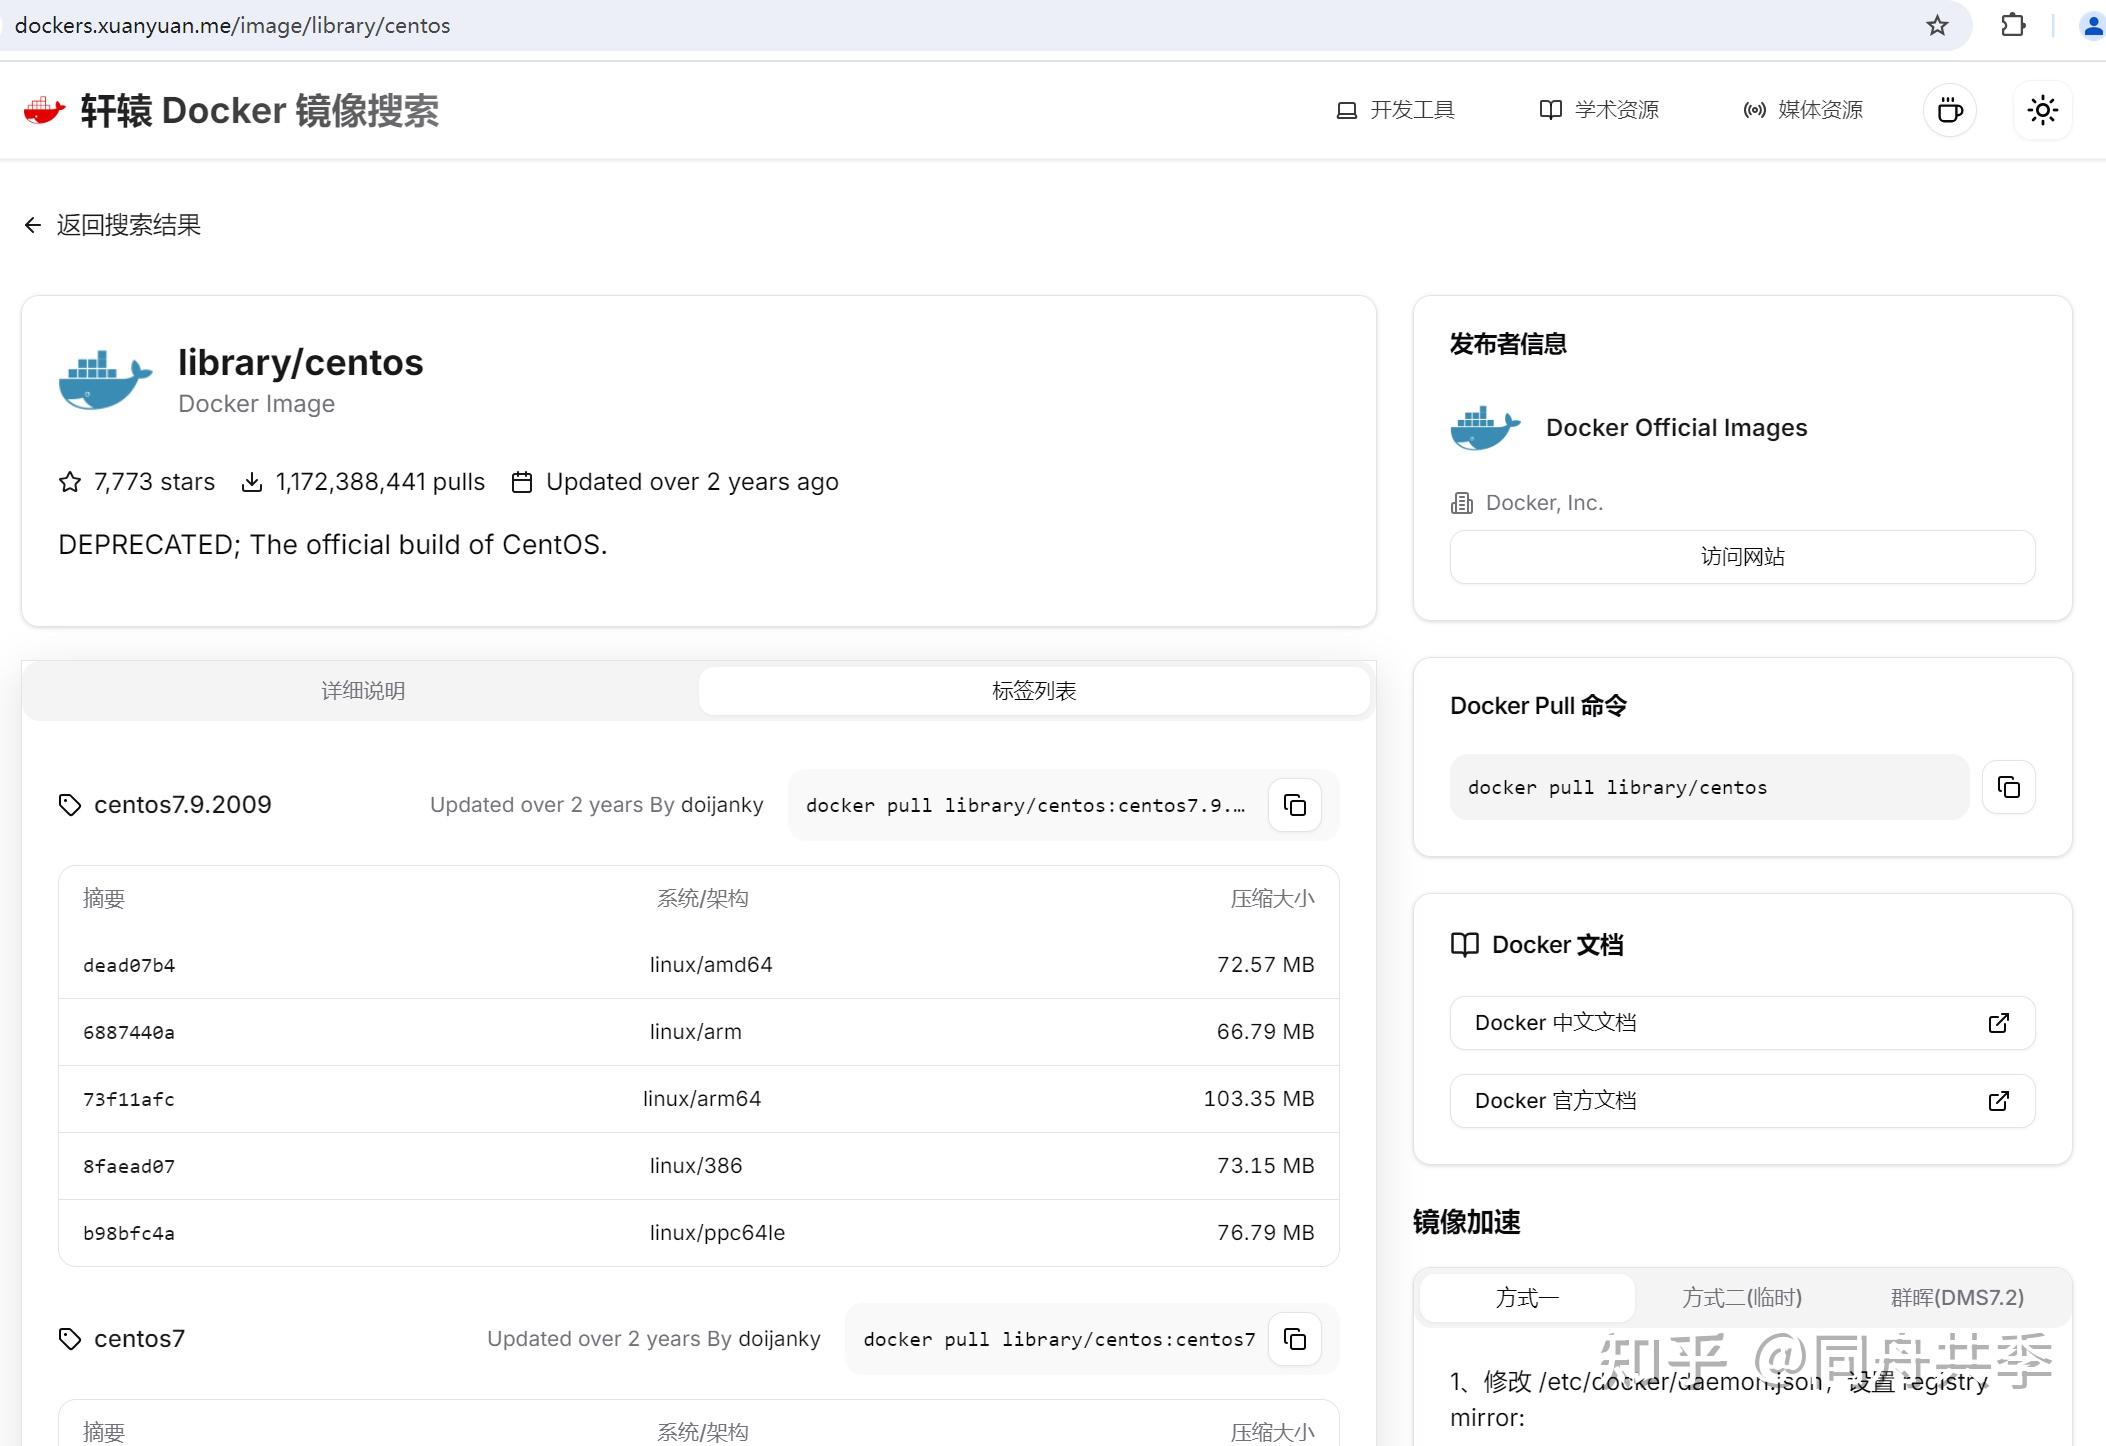The image size is (2106, 1446).
Task: Click the coffee cup icon in the header
Action: (x=1948, y=110)
